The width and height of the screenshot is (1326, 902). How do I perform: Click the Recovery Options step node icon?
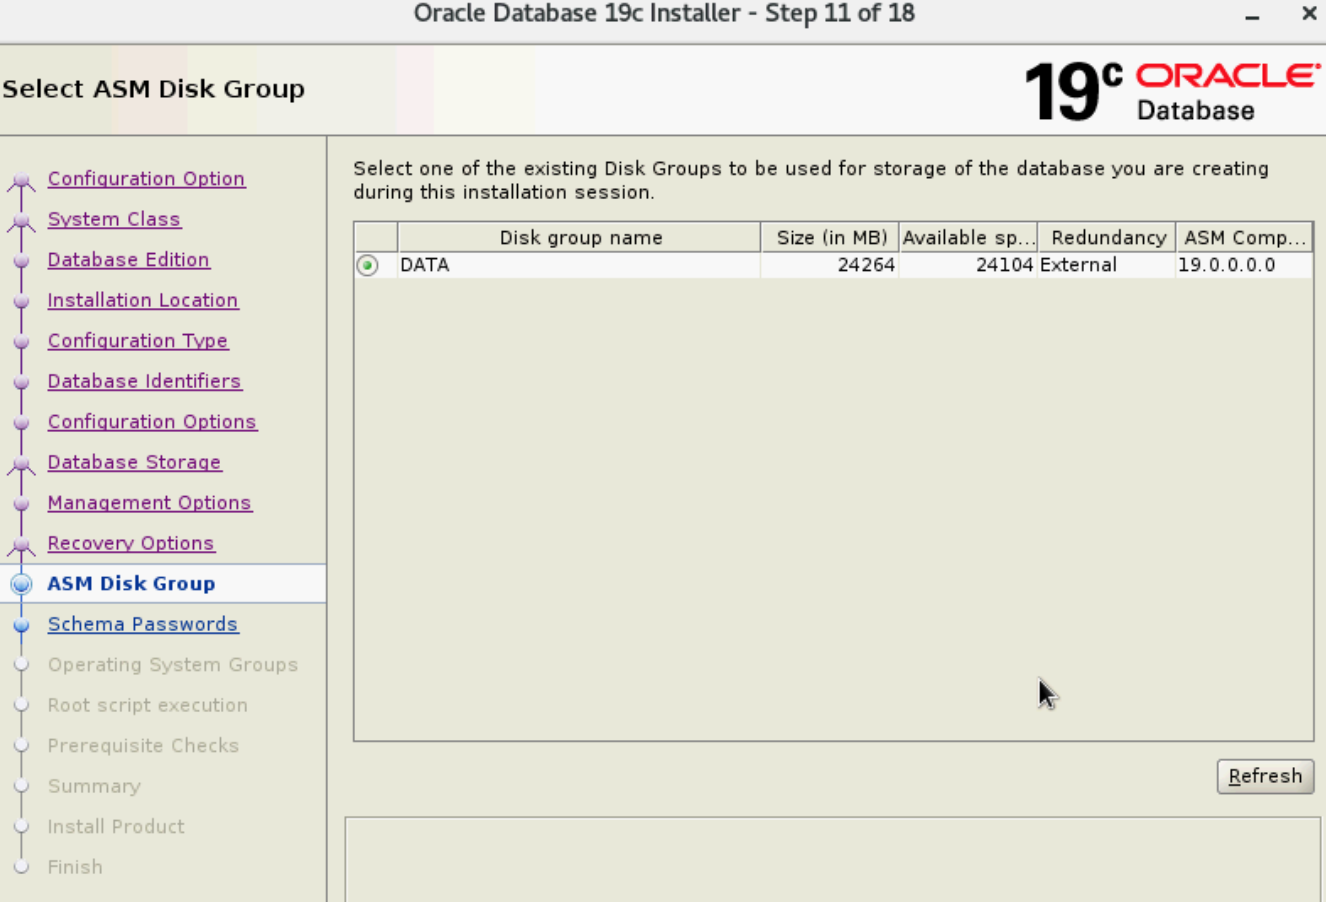pyautogui.click(x=21, y=545)
